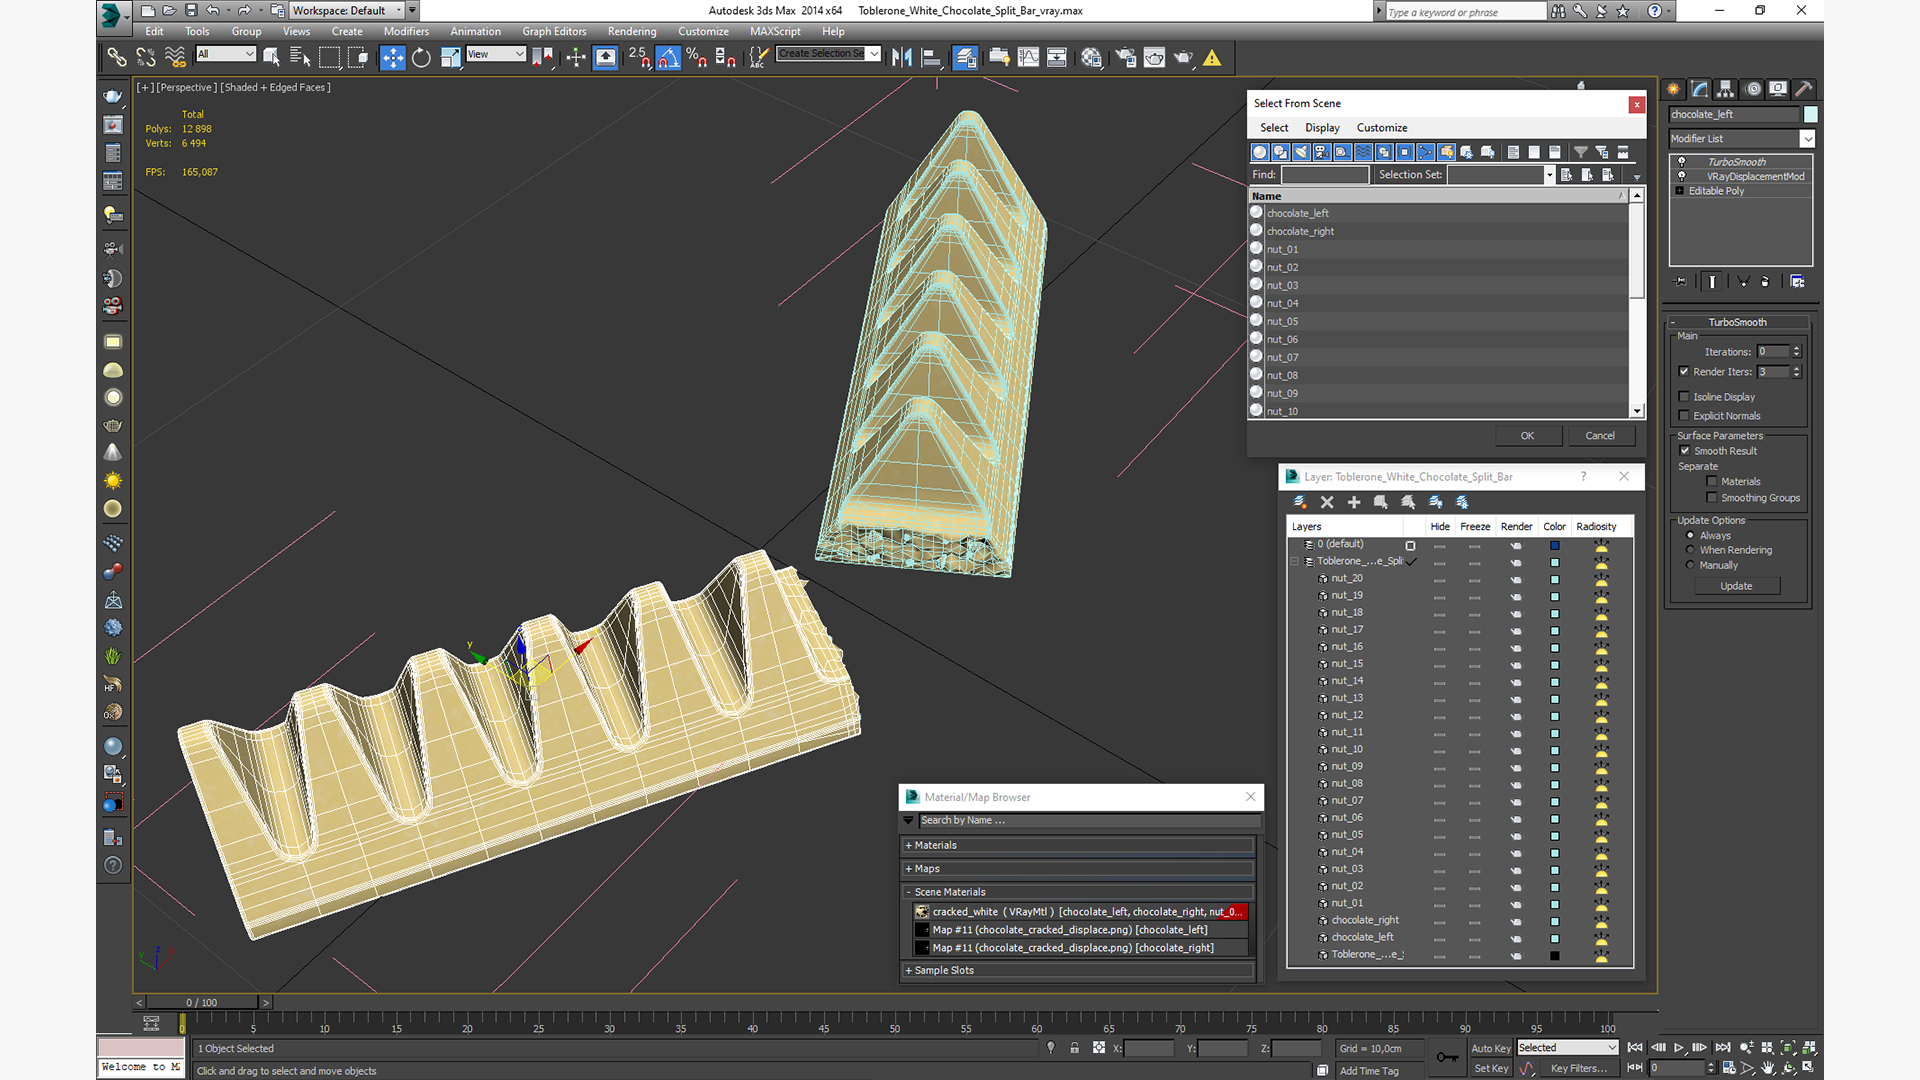Select the Select and Move tool

[x=392, y=58]
